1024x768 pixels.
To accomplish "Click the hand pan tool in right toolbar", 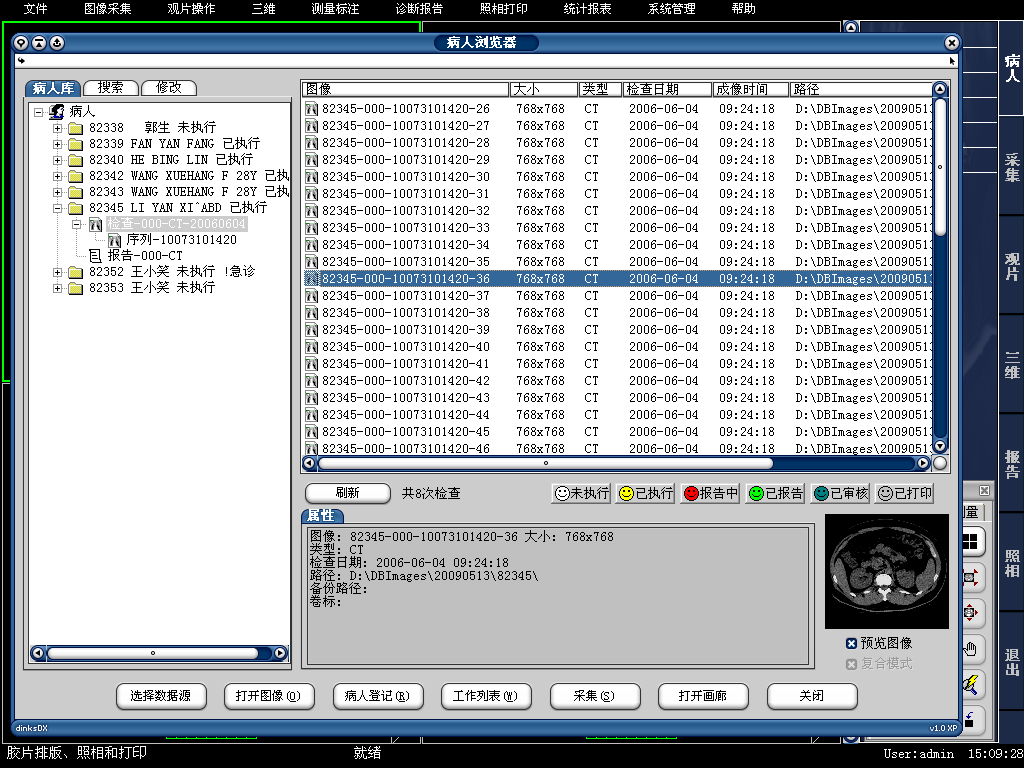I will point(970,649).
